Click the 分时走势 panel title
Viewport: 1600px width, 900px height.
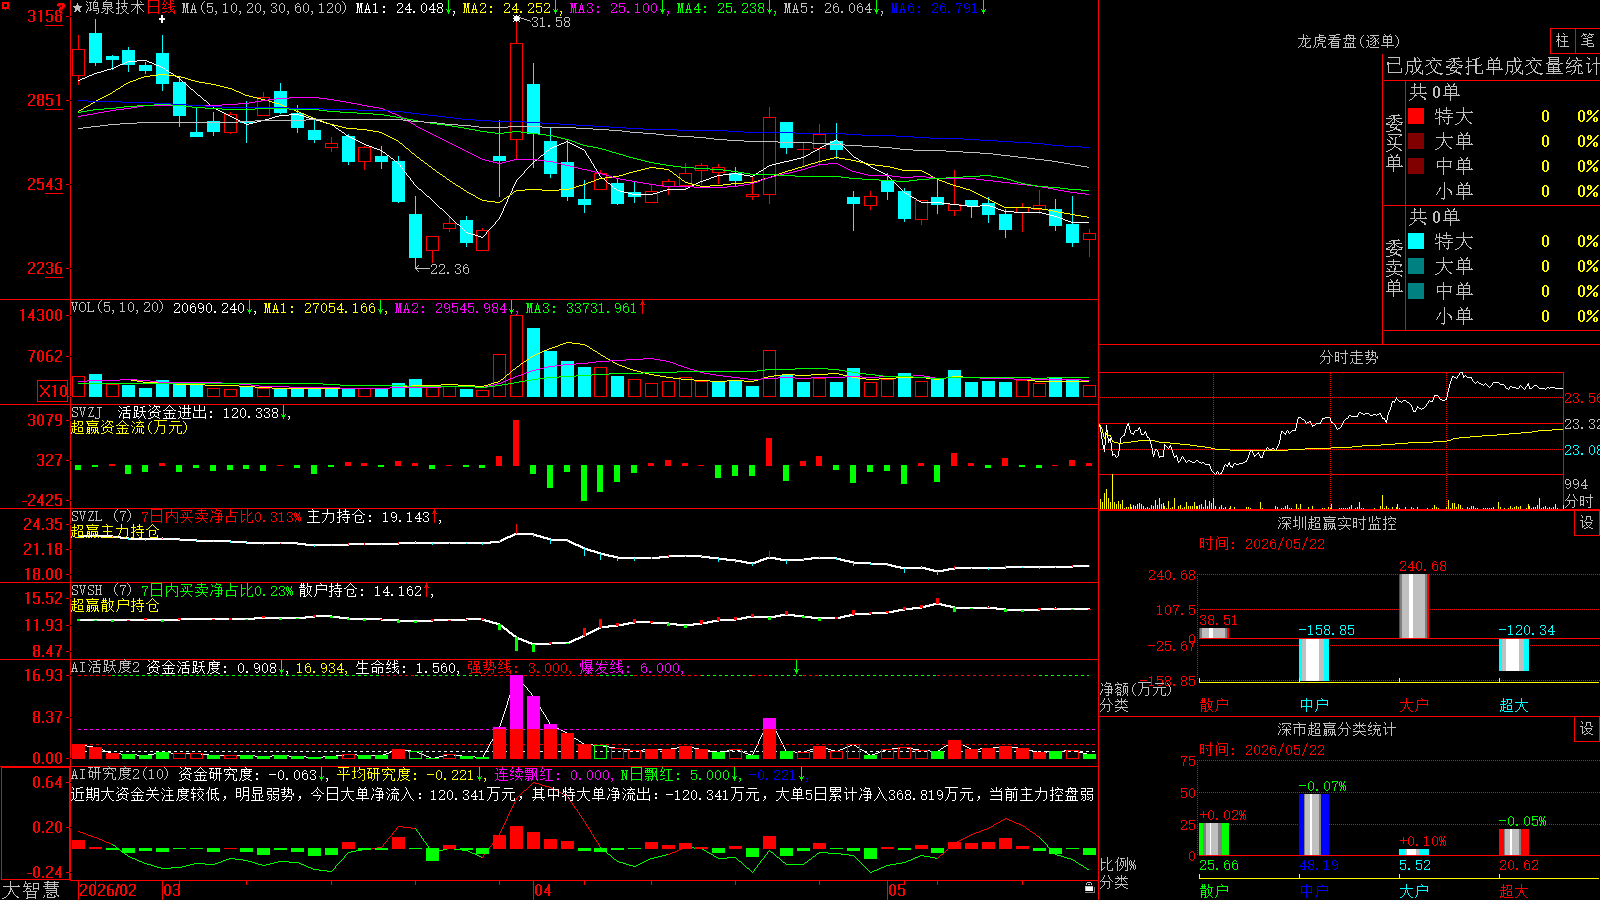click(1348, 357)
